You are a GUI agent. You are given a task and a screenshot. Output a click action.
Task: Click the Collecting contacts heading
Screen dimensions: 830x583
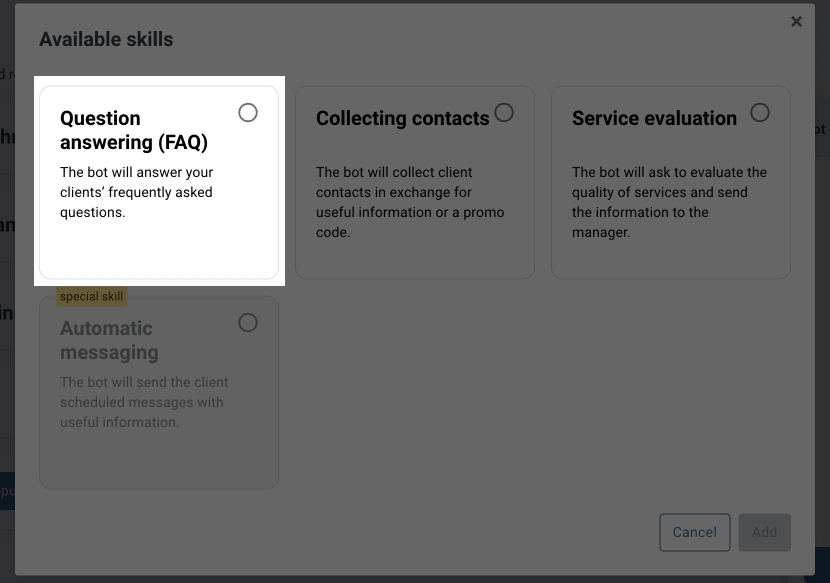(403, 118)
